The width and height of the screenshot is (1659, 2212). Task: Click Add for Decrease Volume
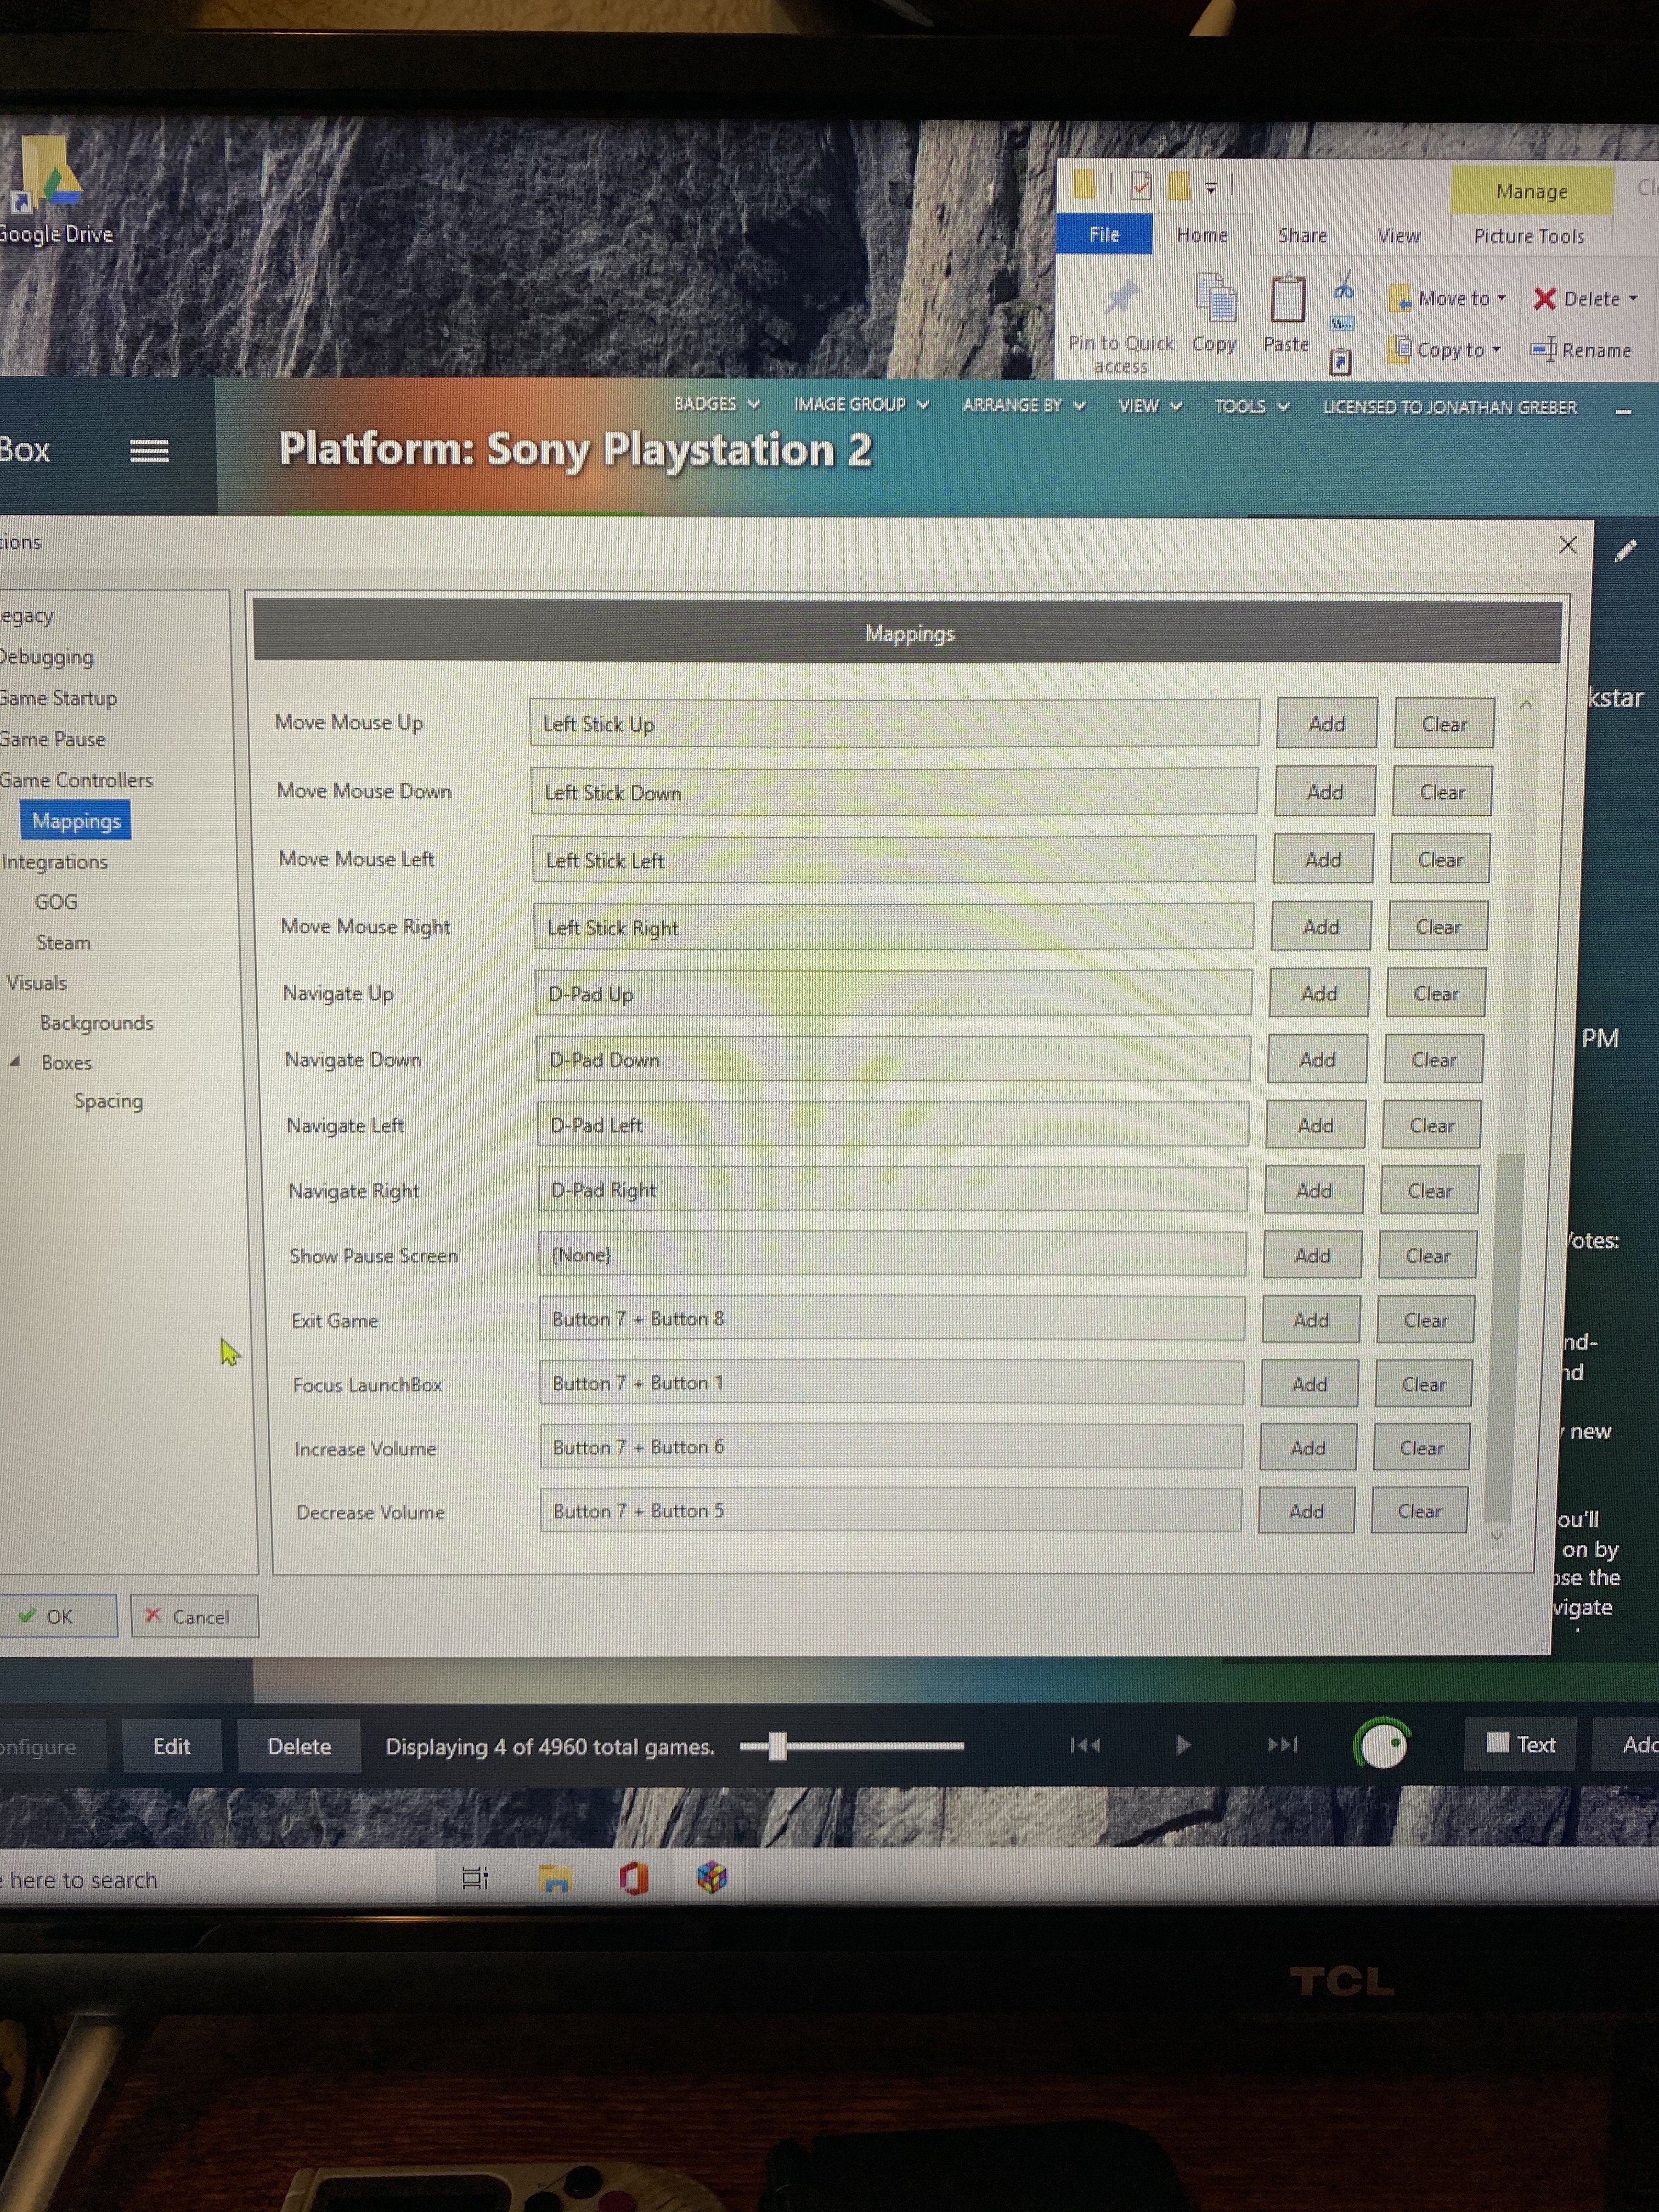(1306, 1510)
